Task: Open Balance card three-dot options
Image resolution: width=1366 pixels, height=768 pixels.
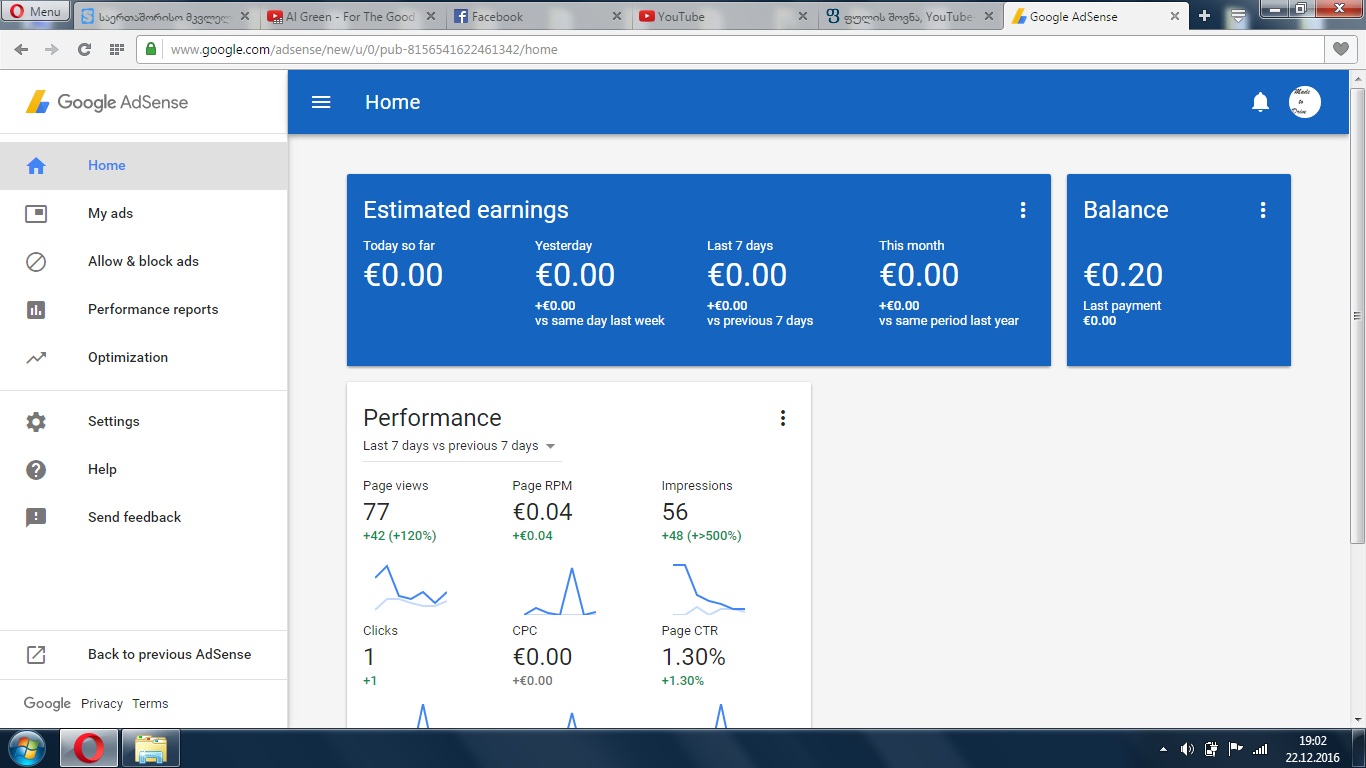Action: [1262, 210]
